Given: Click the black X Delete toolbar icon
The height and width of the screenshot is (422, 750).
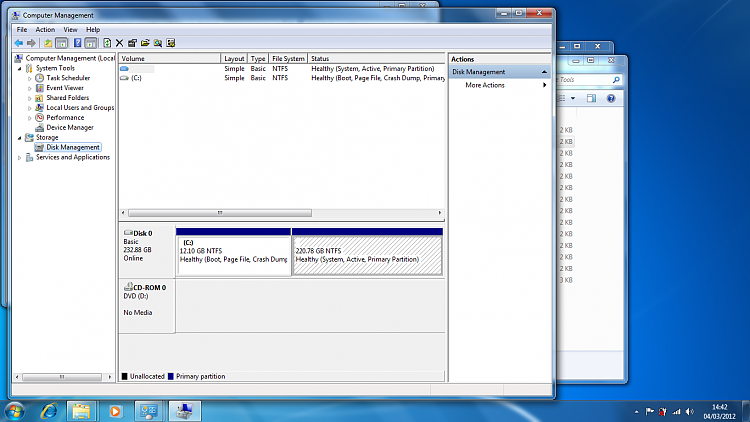Looking at the screenshot, I should coord(120,43).
